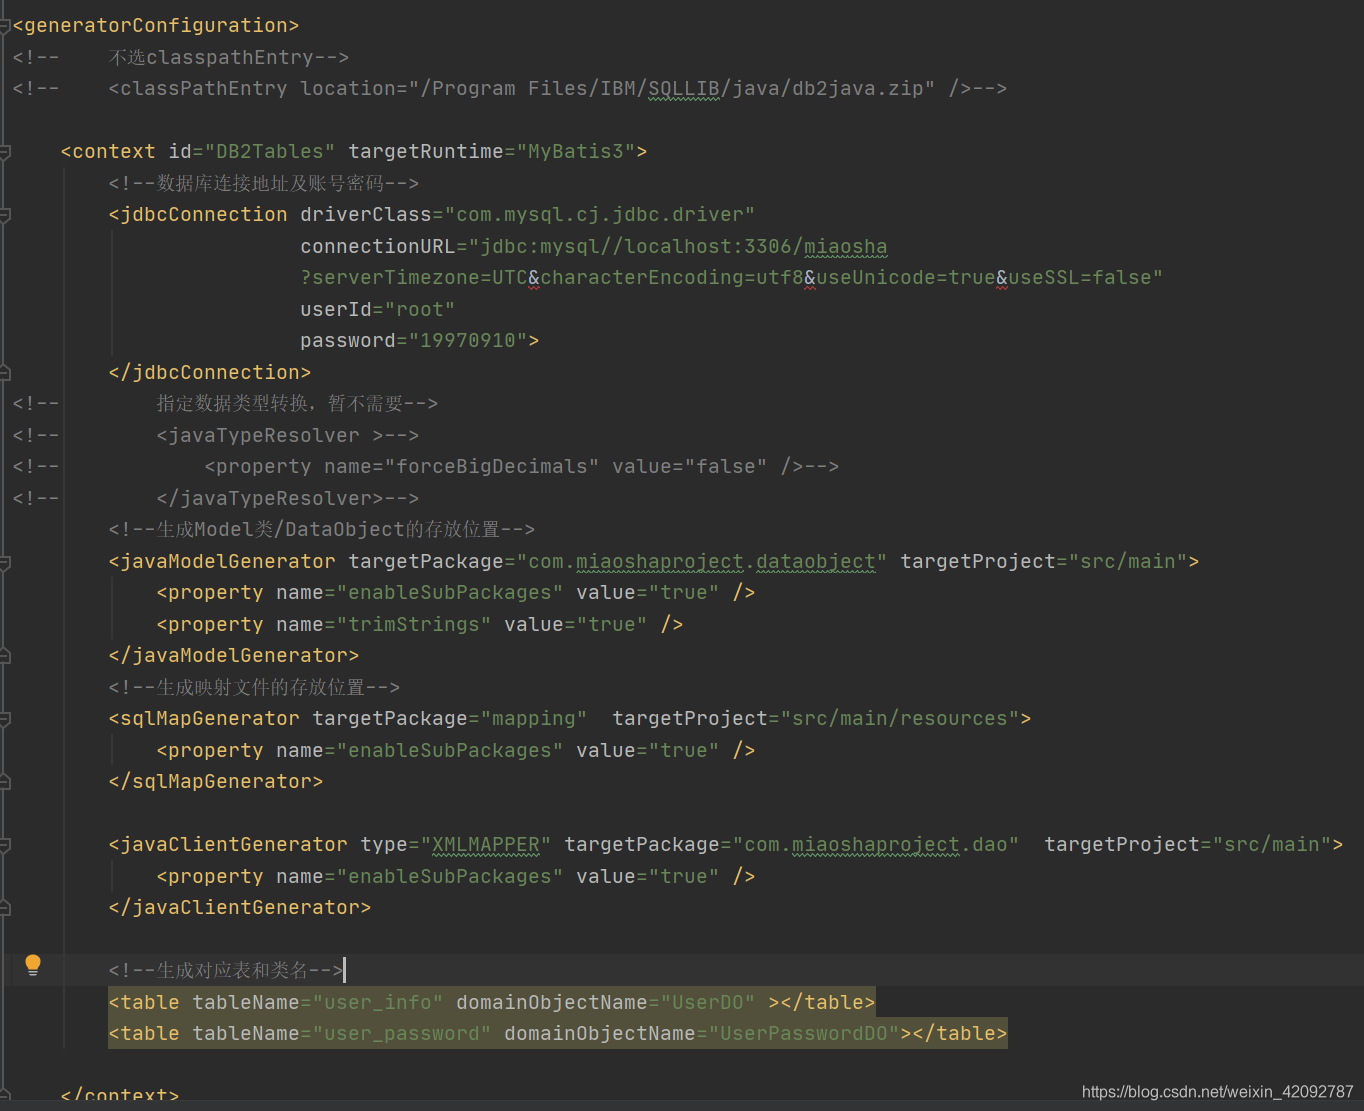The width and height of the screenshot is (1364, 1111).
Task: Click the closing </sqlMapGenerator> tag
Action: (216, 782)
